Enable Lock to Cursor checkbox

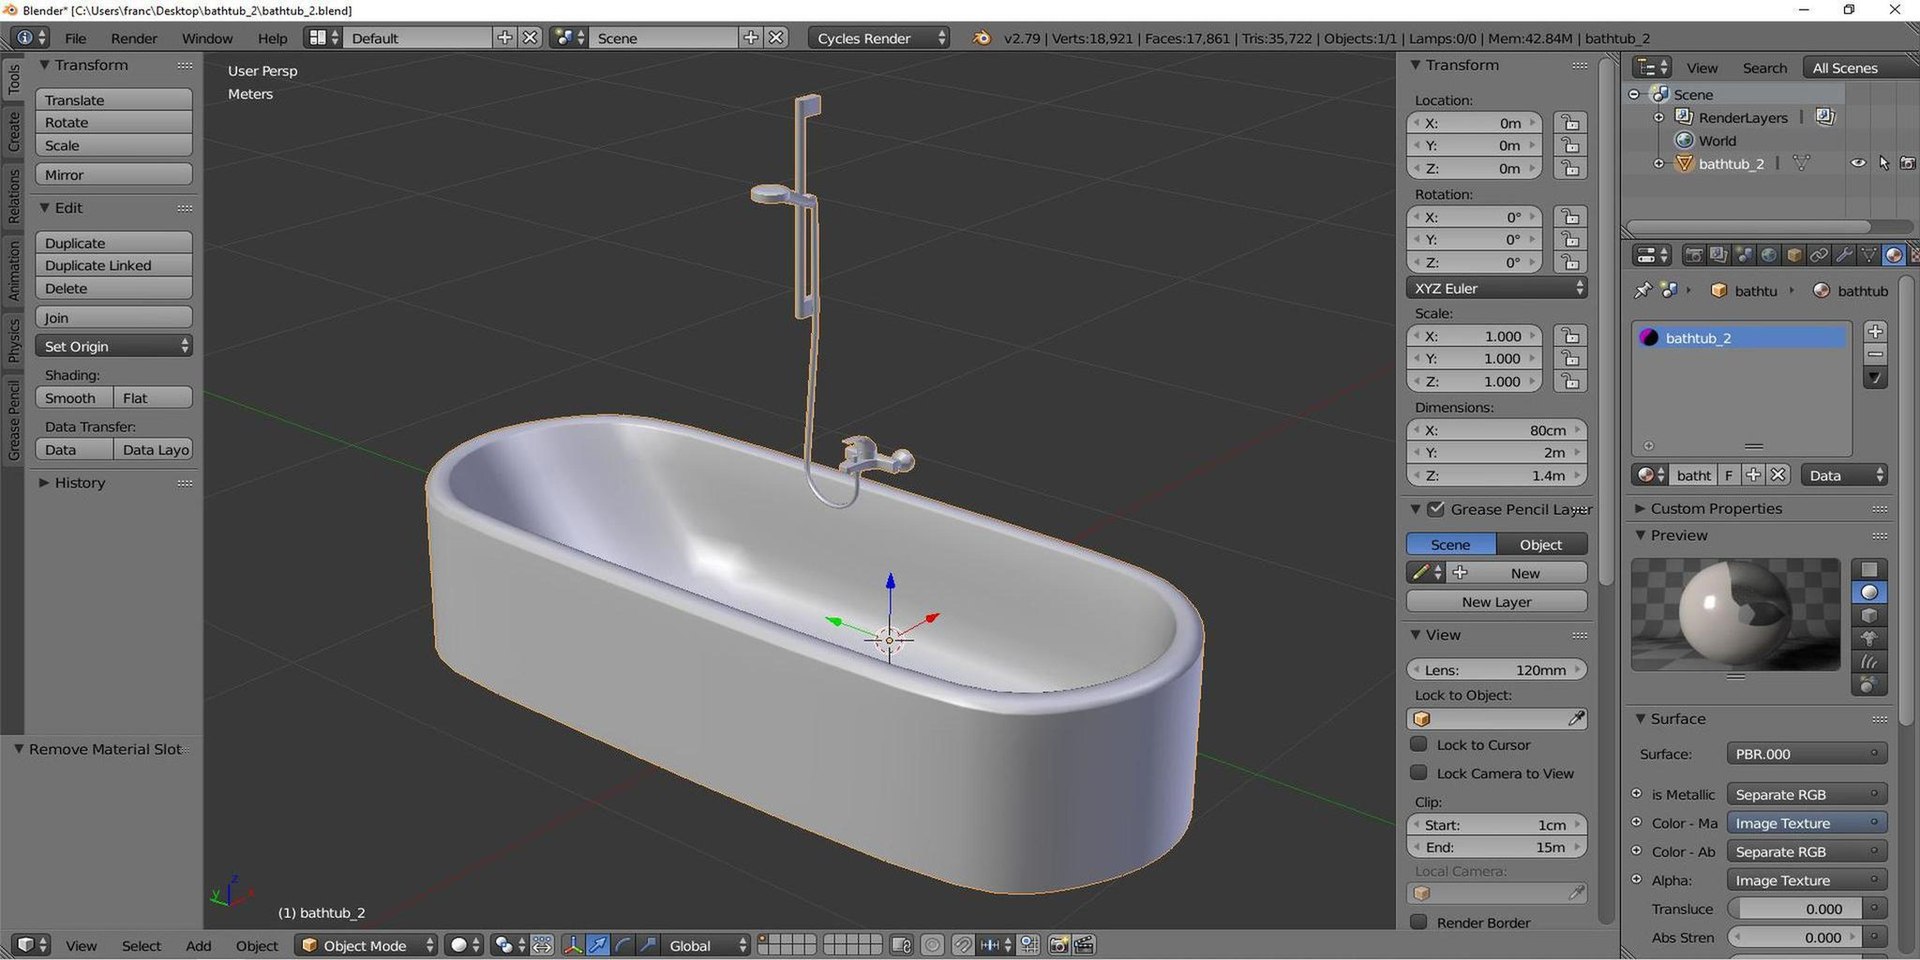1418,744
